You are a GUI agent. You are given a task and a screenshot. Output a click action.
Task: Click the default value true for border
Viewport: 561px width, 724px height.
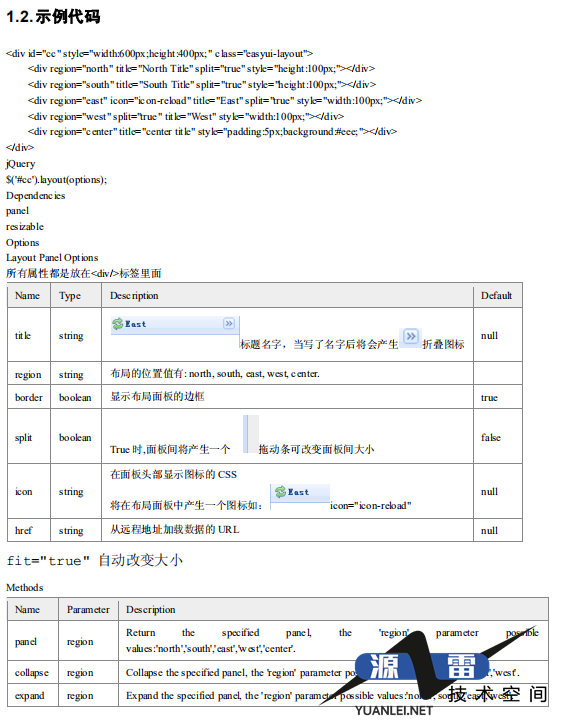tap(489, 398)
